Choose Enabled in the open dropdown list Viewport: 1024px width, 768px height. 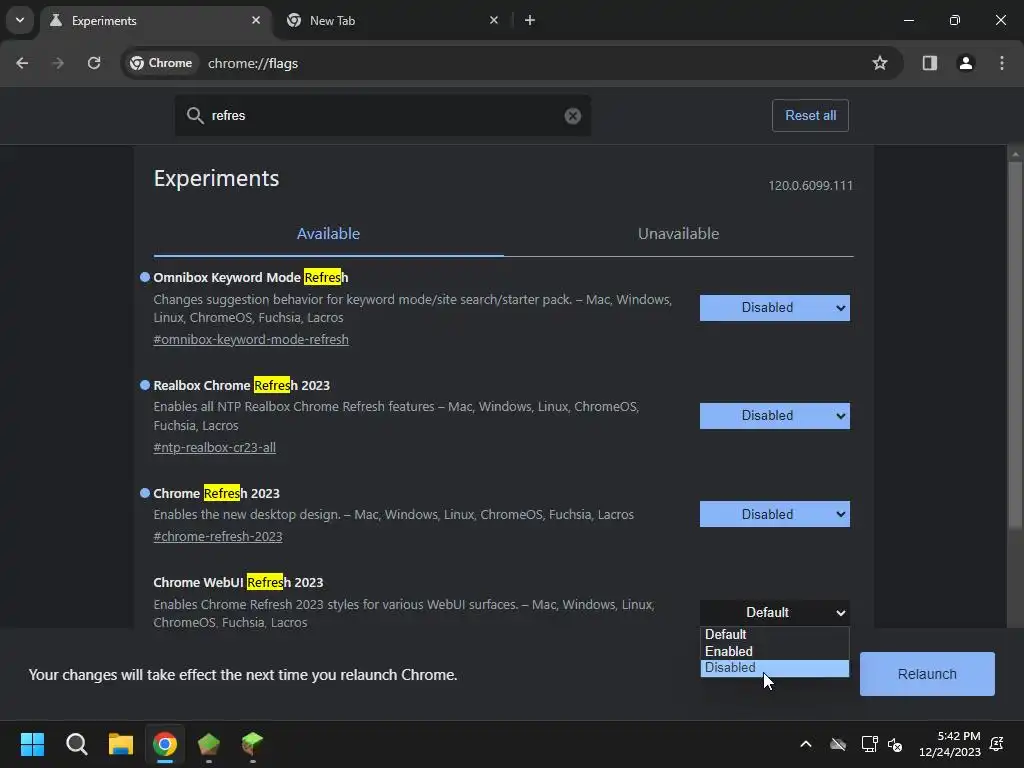pos(775,651)
